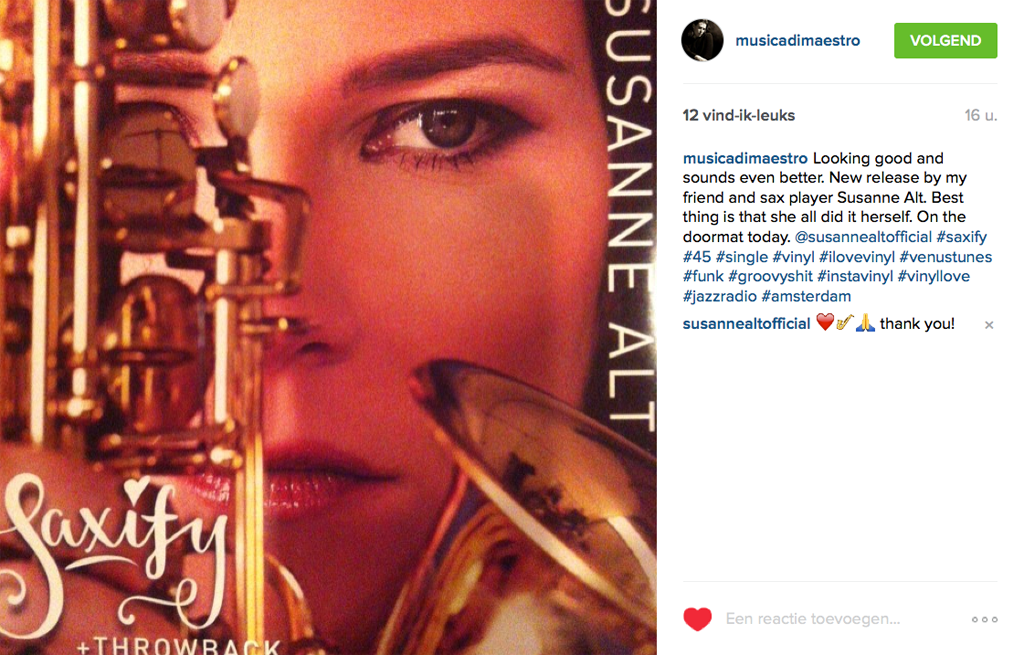Viewport: 1024px width, 655px height.
Task: Open the @susannealtofficial mention
Action: [863, 237]
